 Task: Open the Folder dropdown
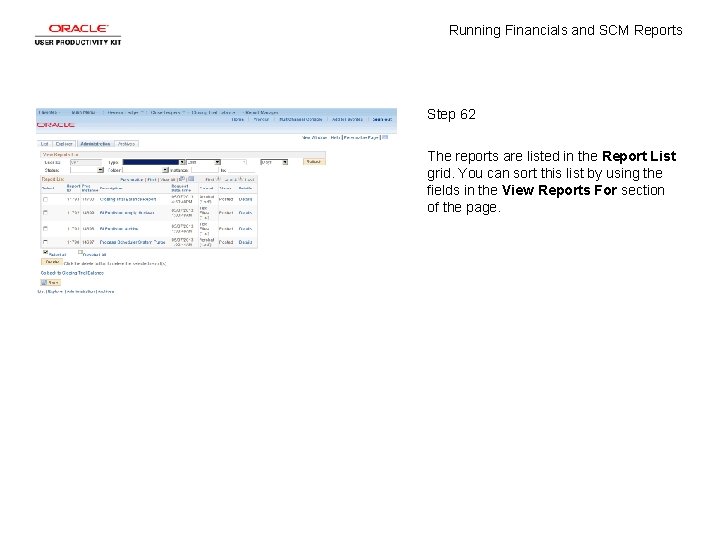[145, 170]
